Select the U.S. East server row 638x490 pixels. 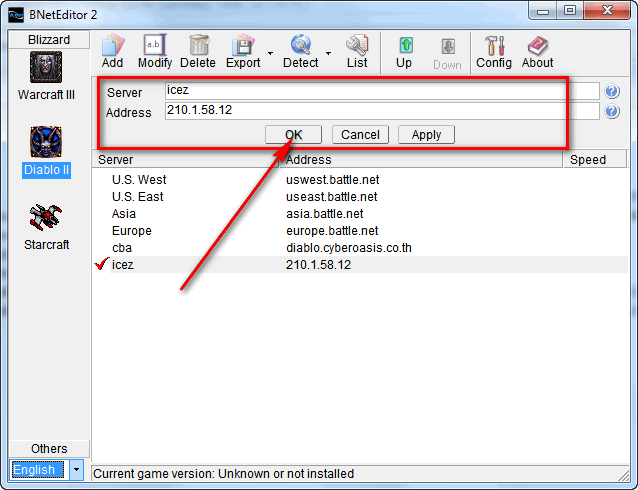(360, 197)
